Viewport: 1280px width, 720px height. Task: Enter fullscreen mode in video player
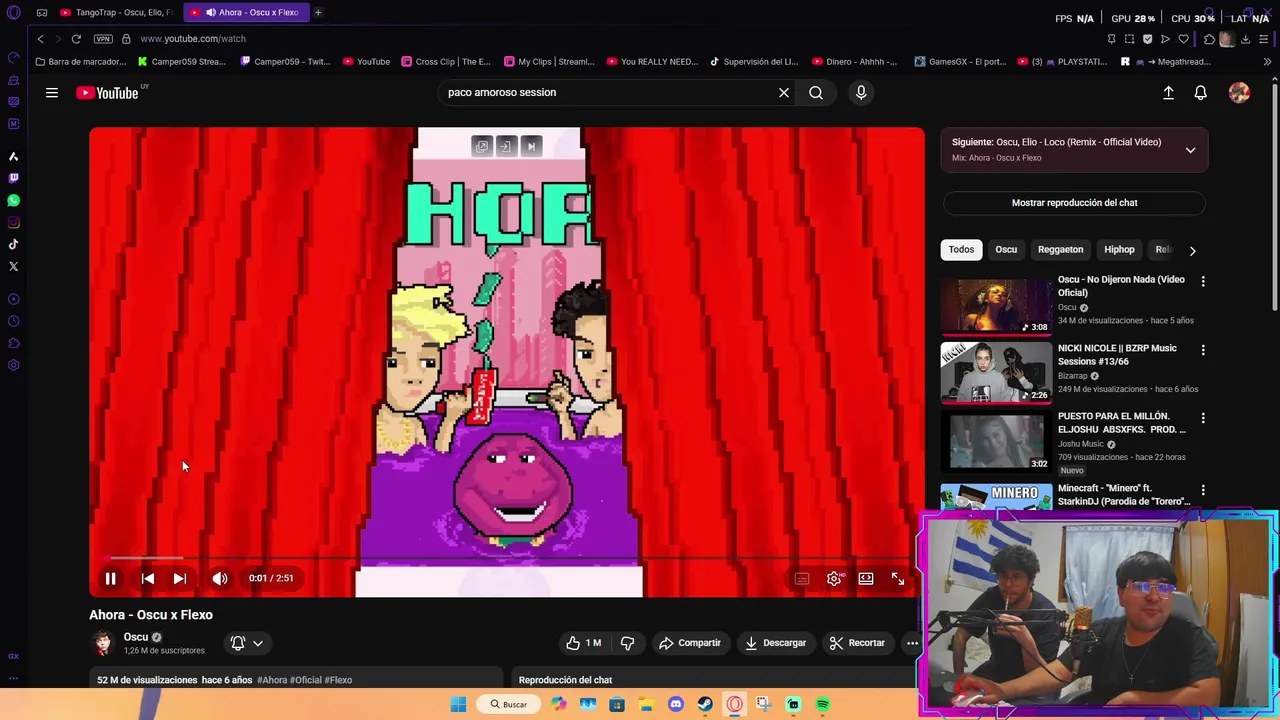pyautogui.click(x=898, y=578)
